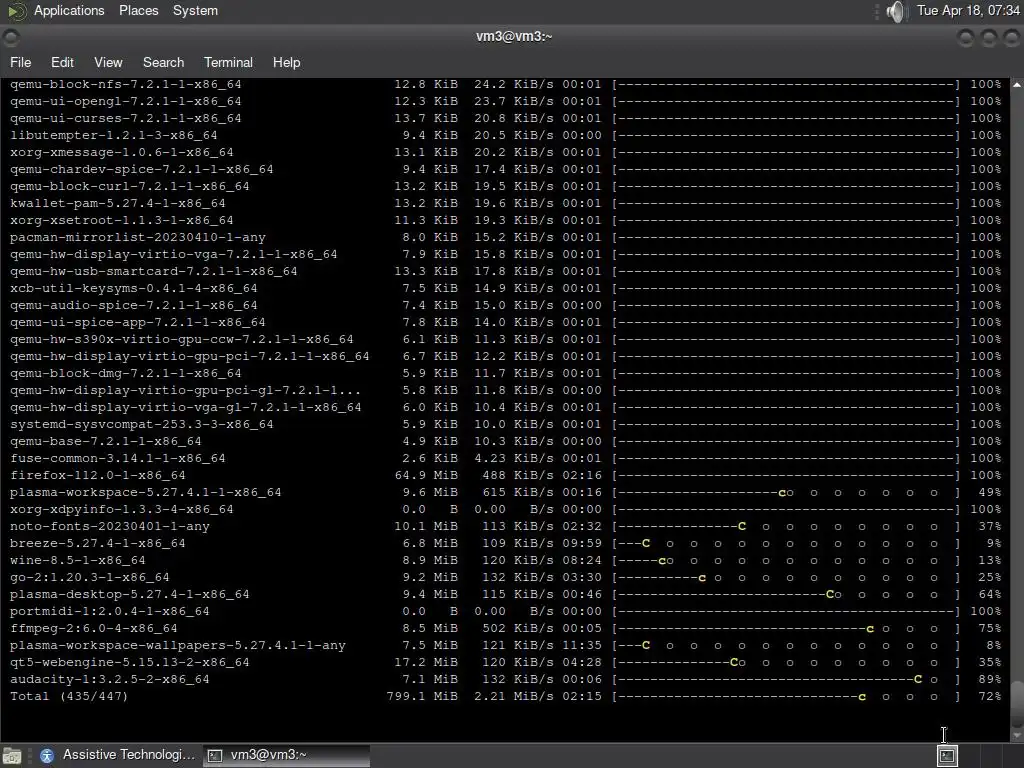Viewport: 1024px width, 768px height.
Task: Open the Edit menu
Action: (x=62, y=62)
